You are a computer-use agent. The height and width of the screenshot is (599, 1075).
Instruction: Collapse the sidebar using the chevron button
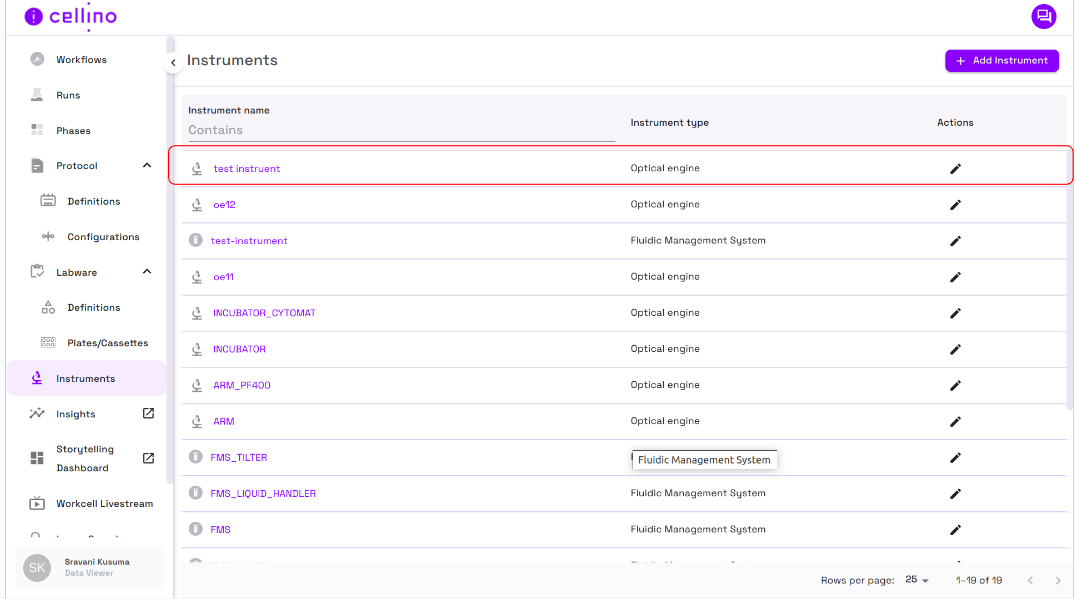tap(173, 63)
